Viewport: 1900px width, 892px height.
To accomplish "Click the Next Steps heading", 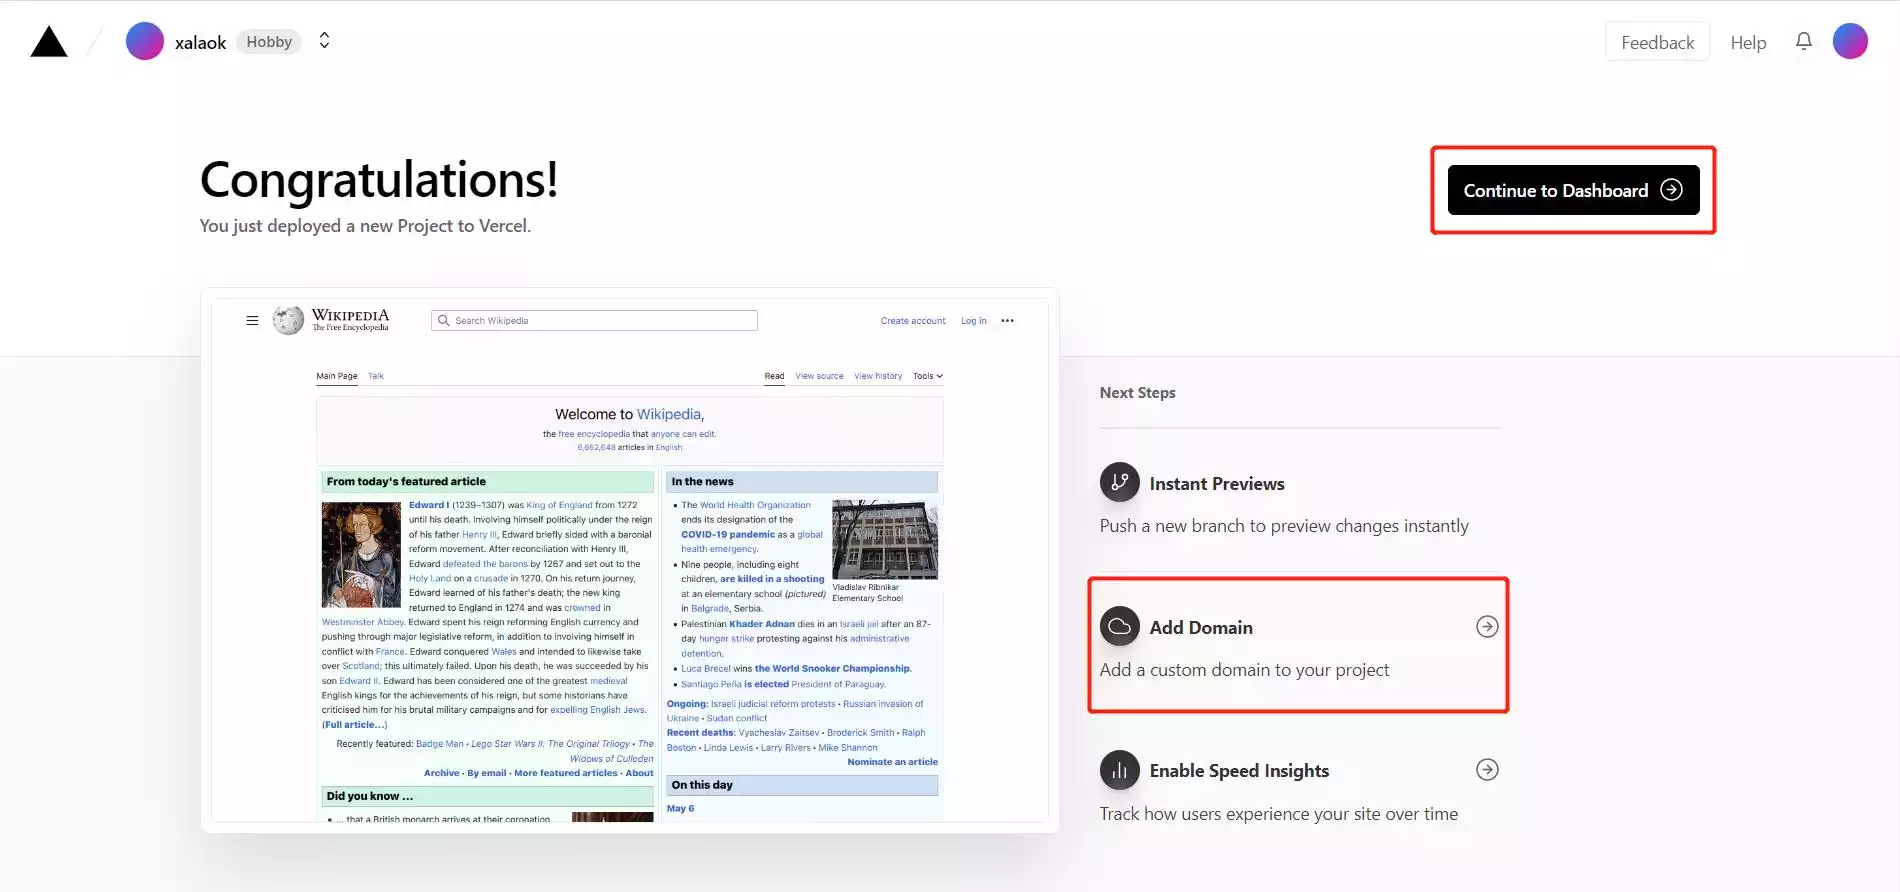I will pyautogui.click(x=1138, y=393).
